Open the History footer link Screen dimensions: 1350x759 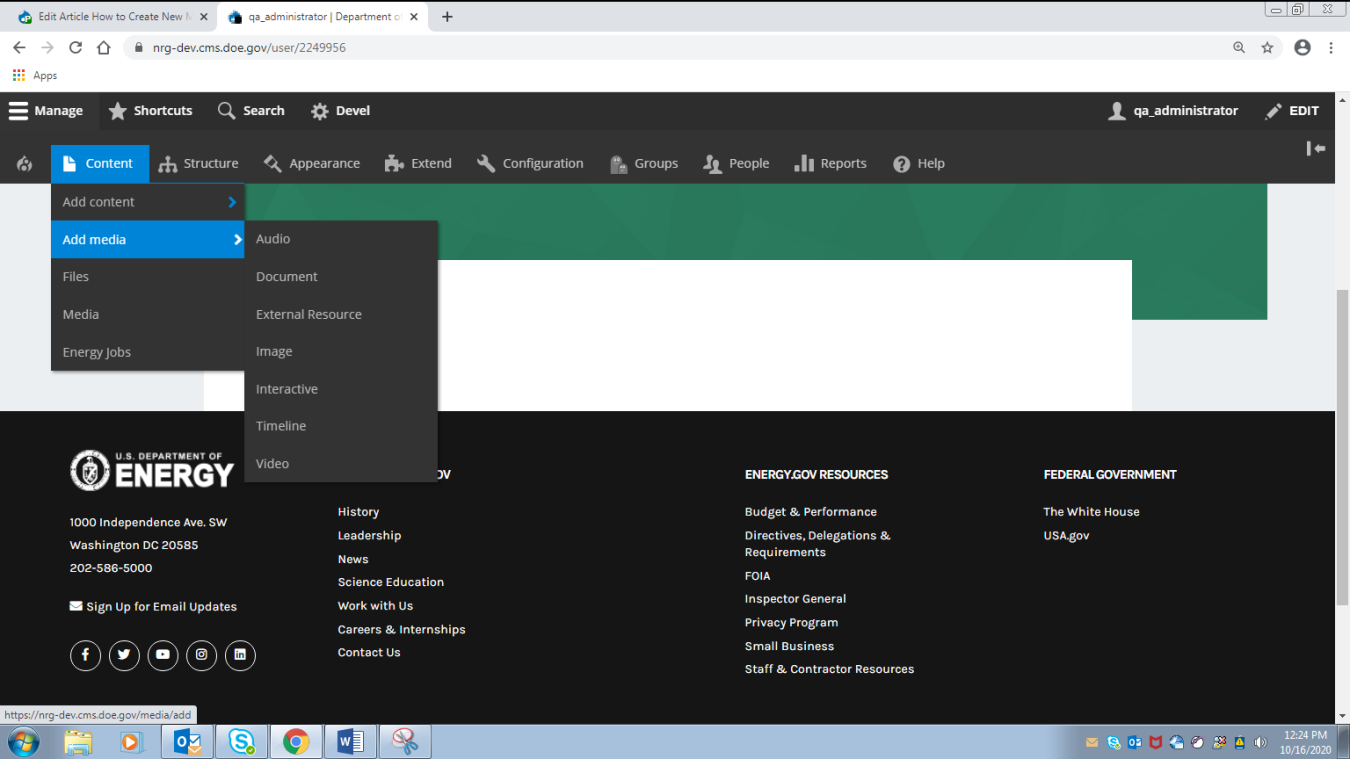(x=358, y=512)
